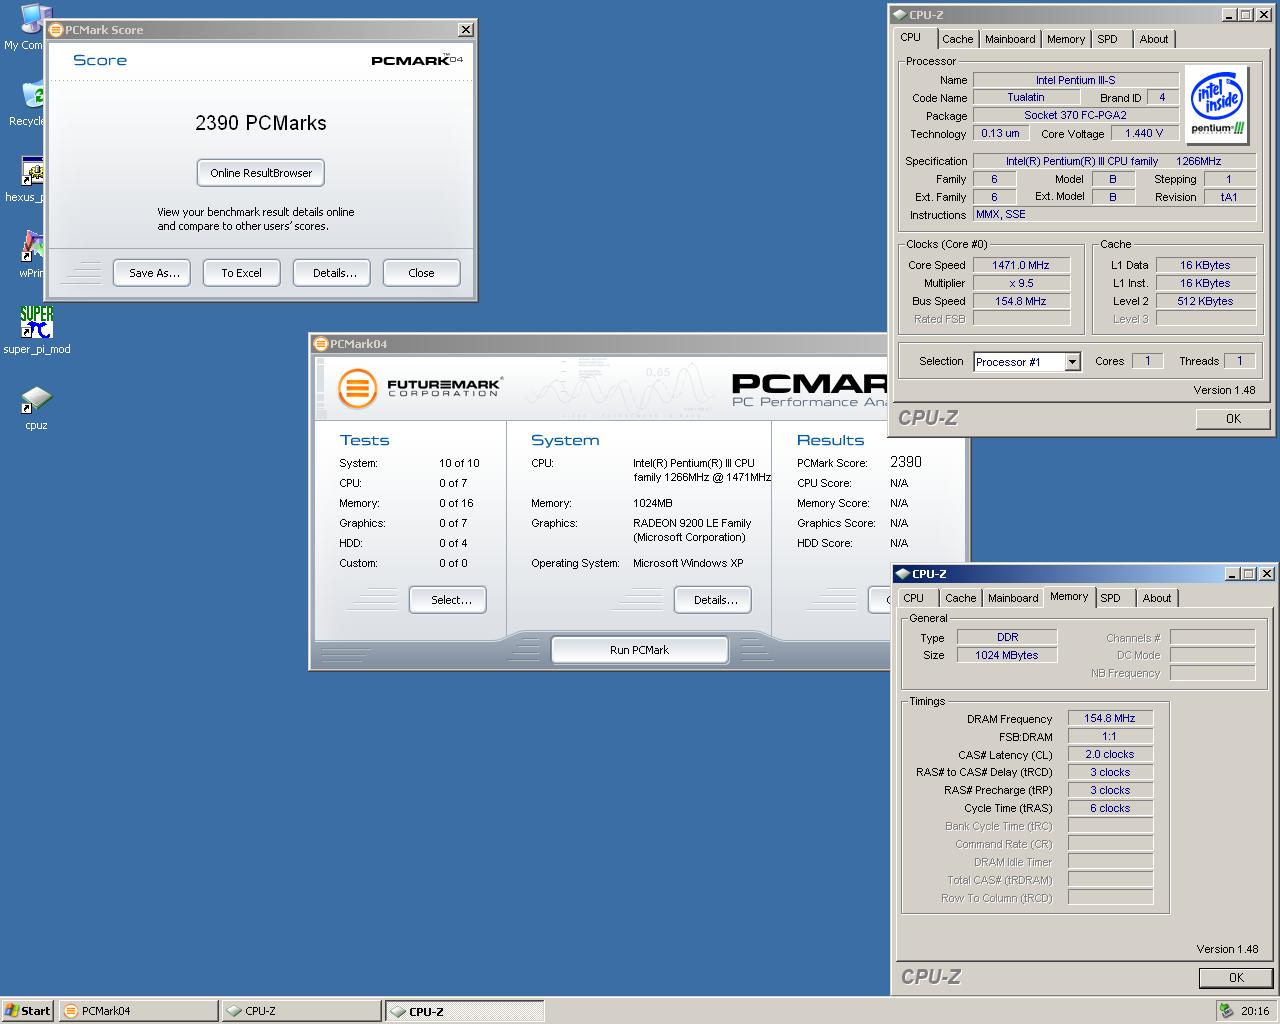Select the wPrime desktop icon
This screenshot has height=1024, width=1280.
(x=34, y=247)
